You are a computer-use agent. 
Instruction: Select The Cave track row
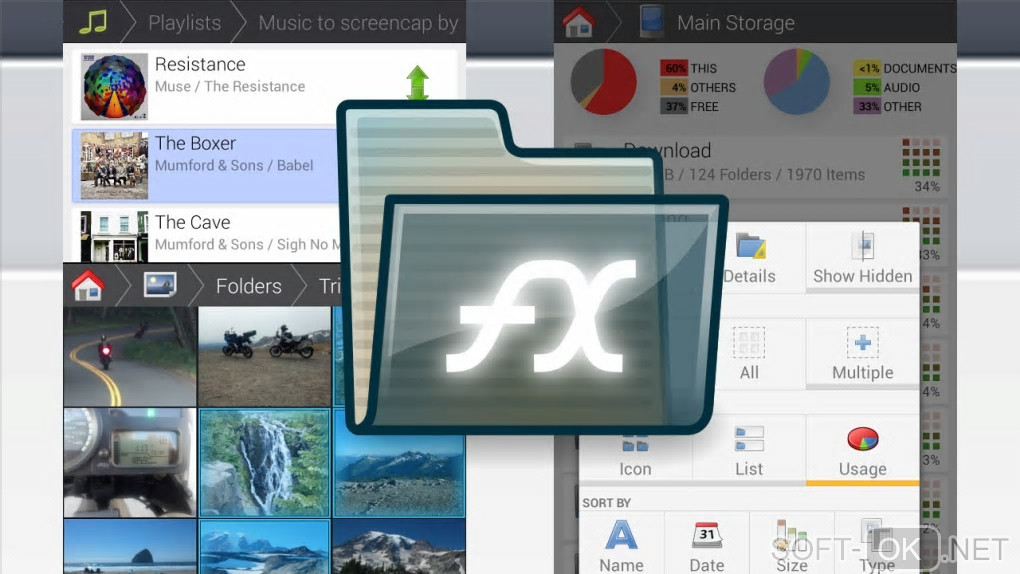click(206, 235)
